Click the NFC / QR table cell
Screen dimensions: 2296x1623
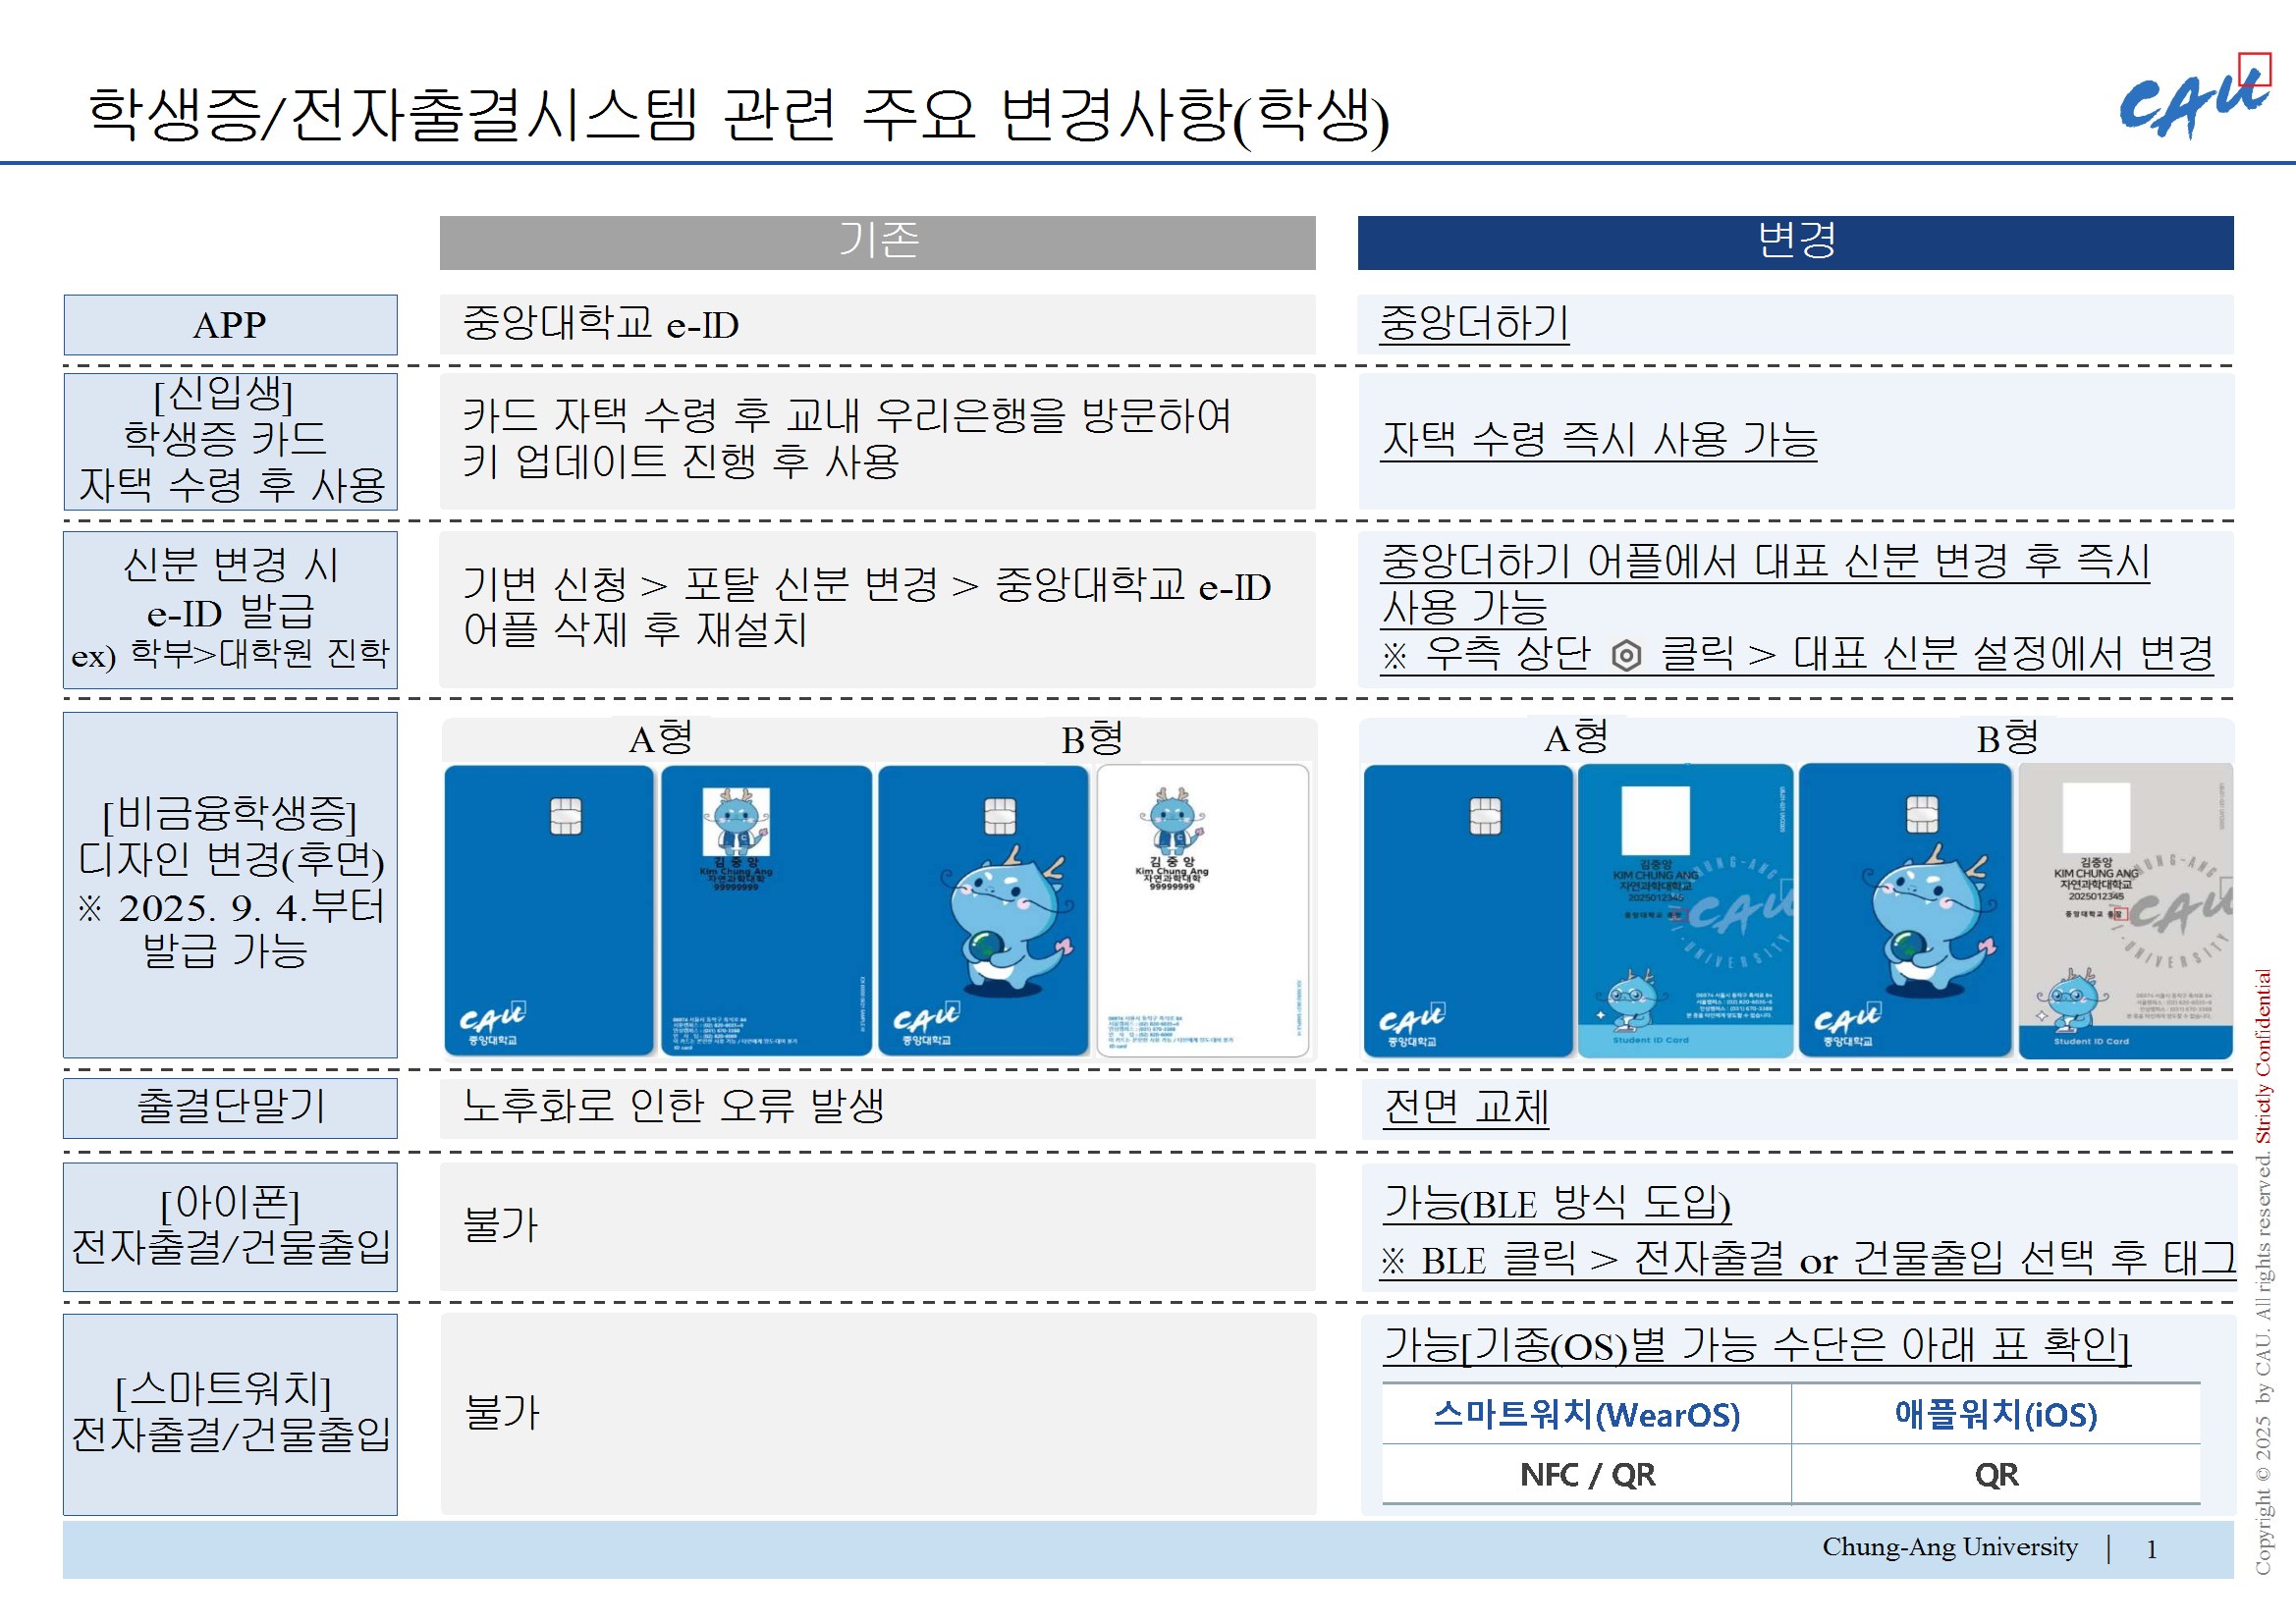pyautogui.click(x=1587, y=1474)
